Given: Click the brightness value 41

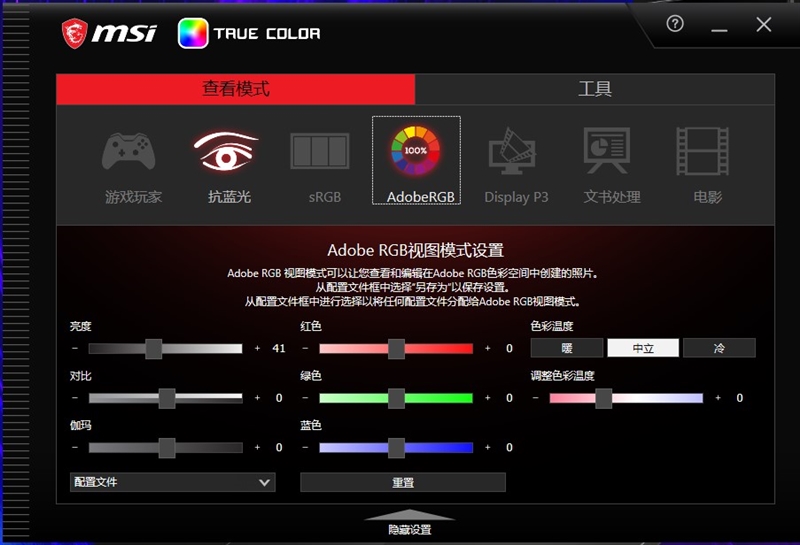Looking at the screenshot, I should (279, 349).
